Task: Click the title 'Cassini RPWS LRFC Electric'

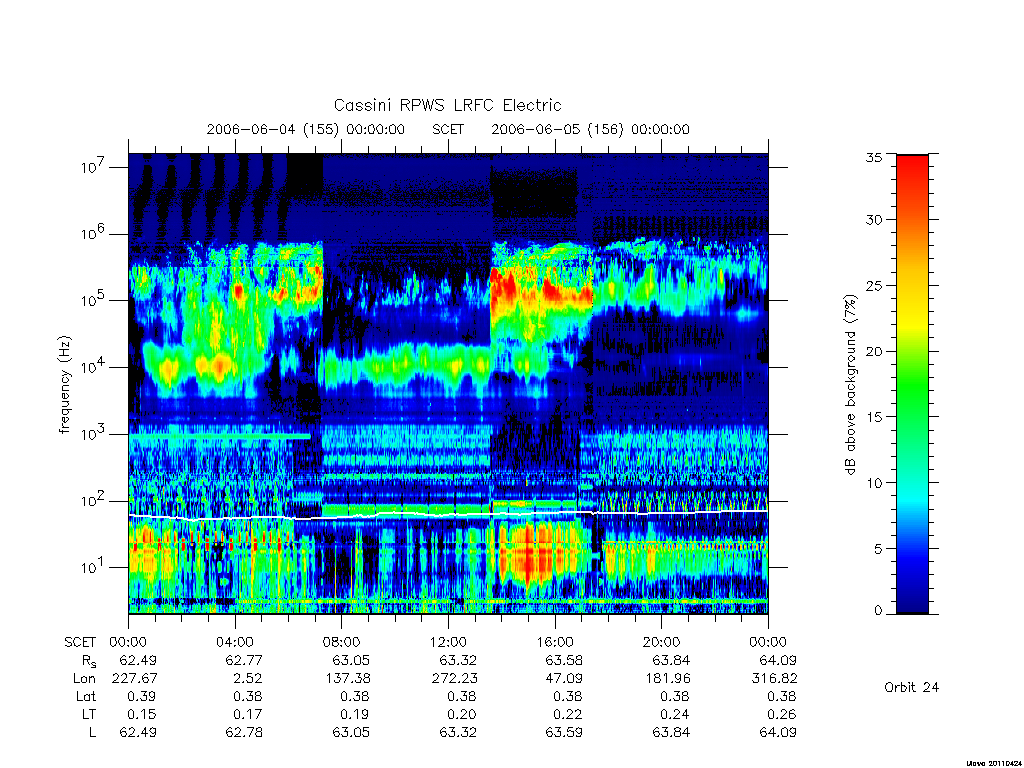Action: pyautogui.click(x=447, y=105)
